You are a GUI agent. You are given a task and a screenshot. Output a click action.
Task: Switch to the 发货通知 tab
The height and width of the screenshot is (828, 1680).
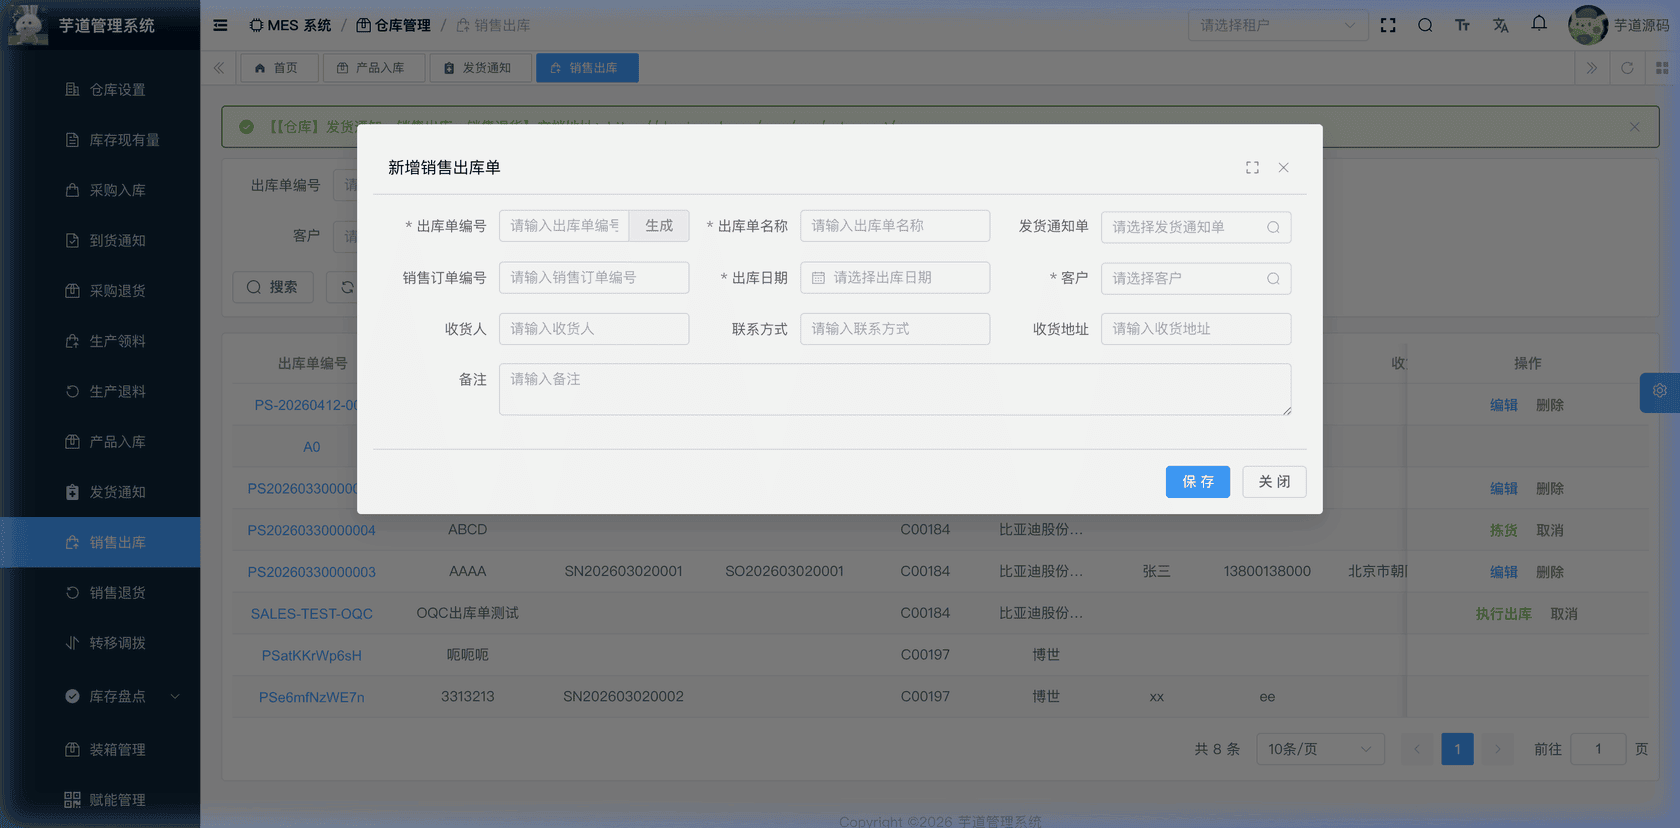[x=480, y=68]
